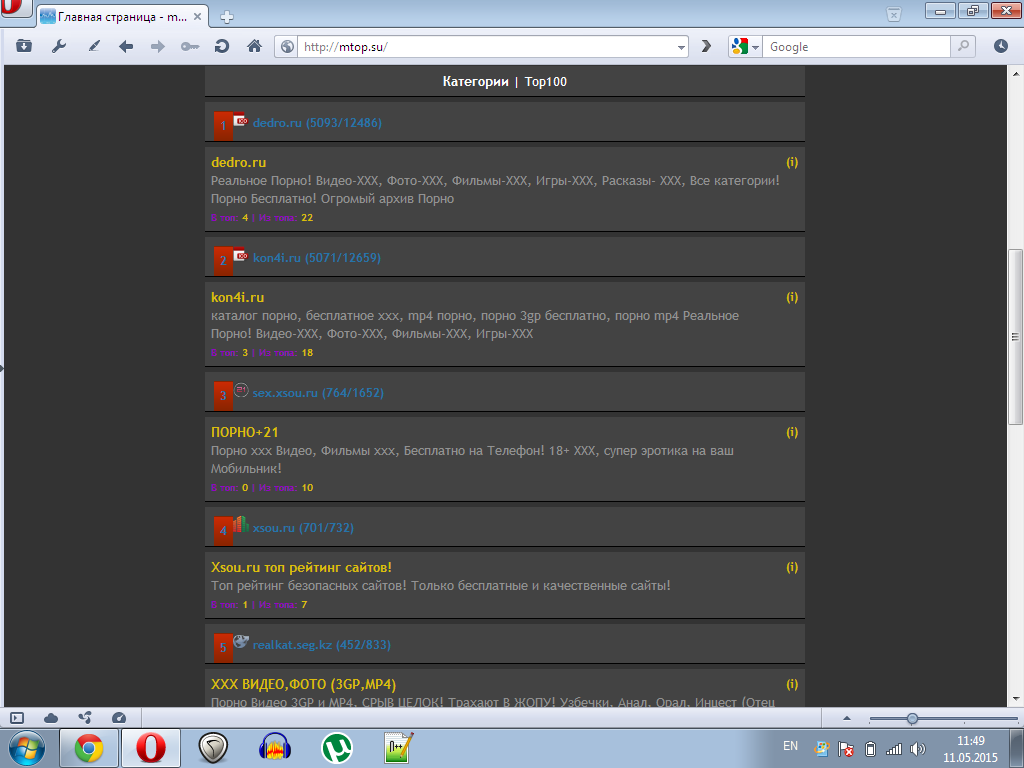Close the Главная страница tab
The image size is (1024, 768).
tap(198, 16)
